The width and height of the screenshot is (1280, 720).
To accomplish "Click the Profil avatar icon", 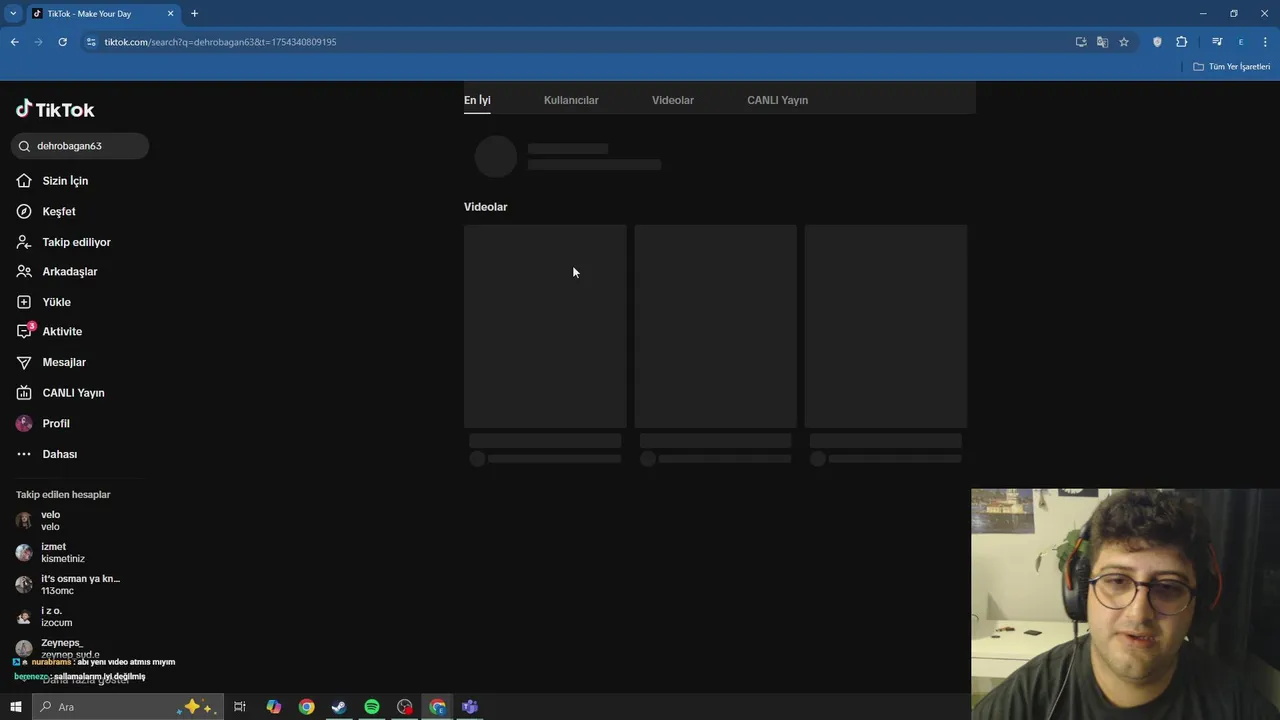I will pyautogui.click(x=24, y=423).
